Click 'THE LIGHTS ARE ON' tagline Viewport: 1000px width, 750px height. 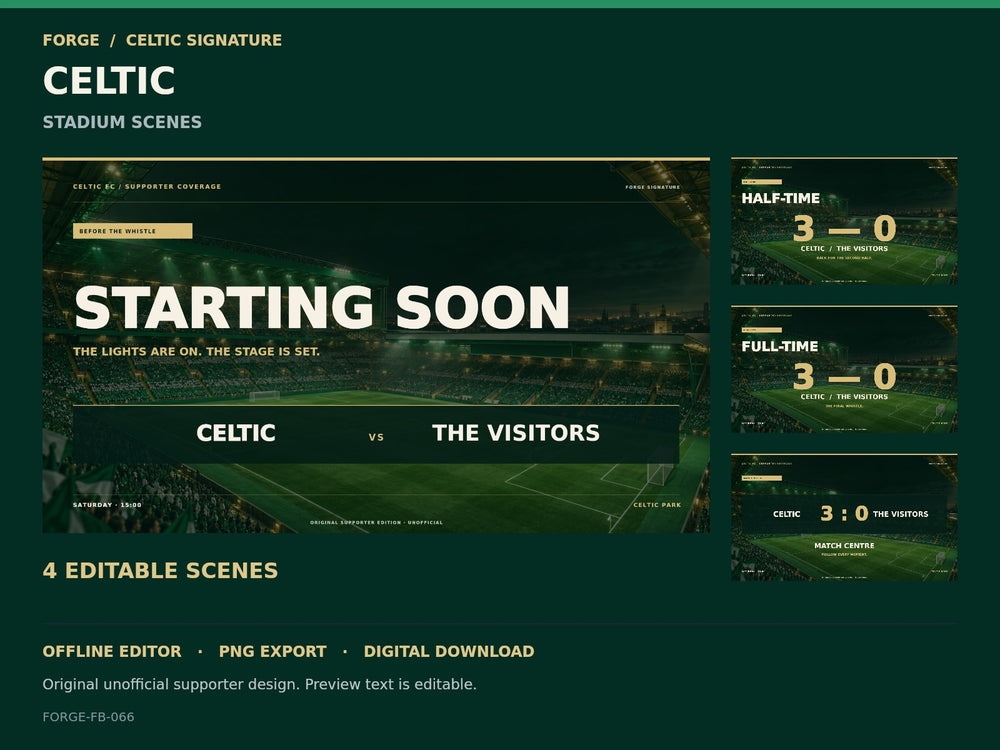coord(196,351)
